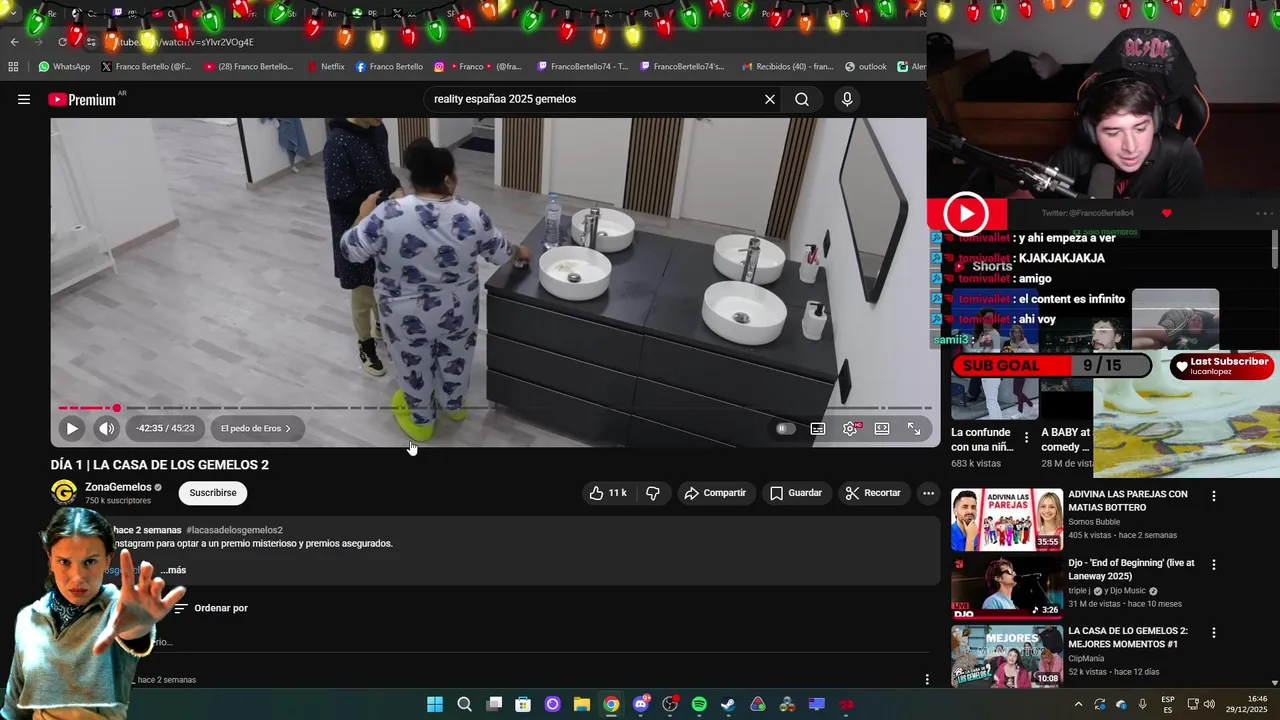Open Microsoft Store from the taskbar
Screen dimensions: 1280x720
point(523,704)
